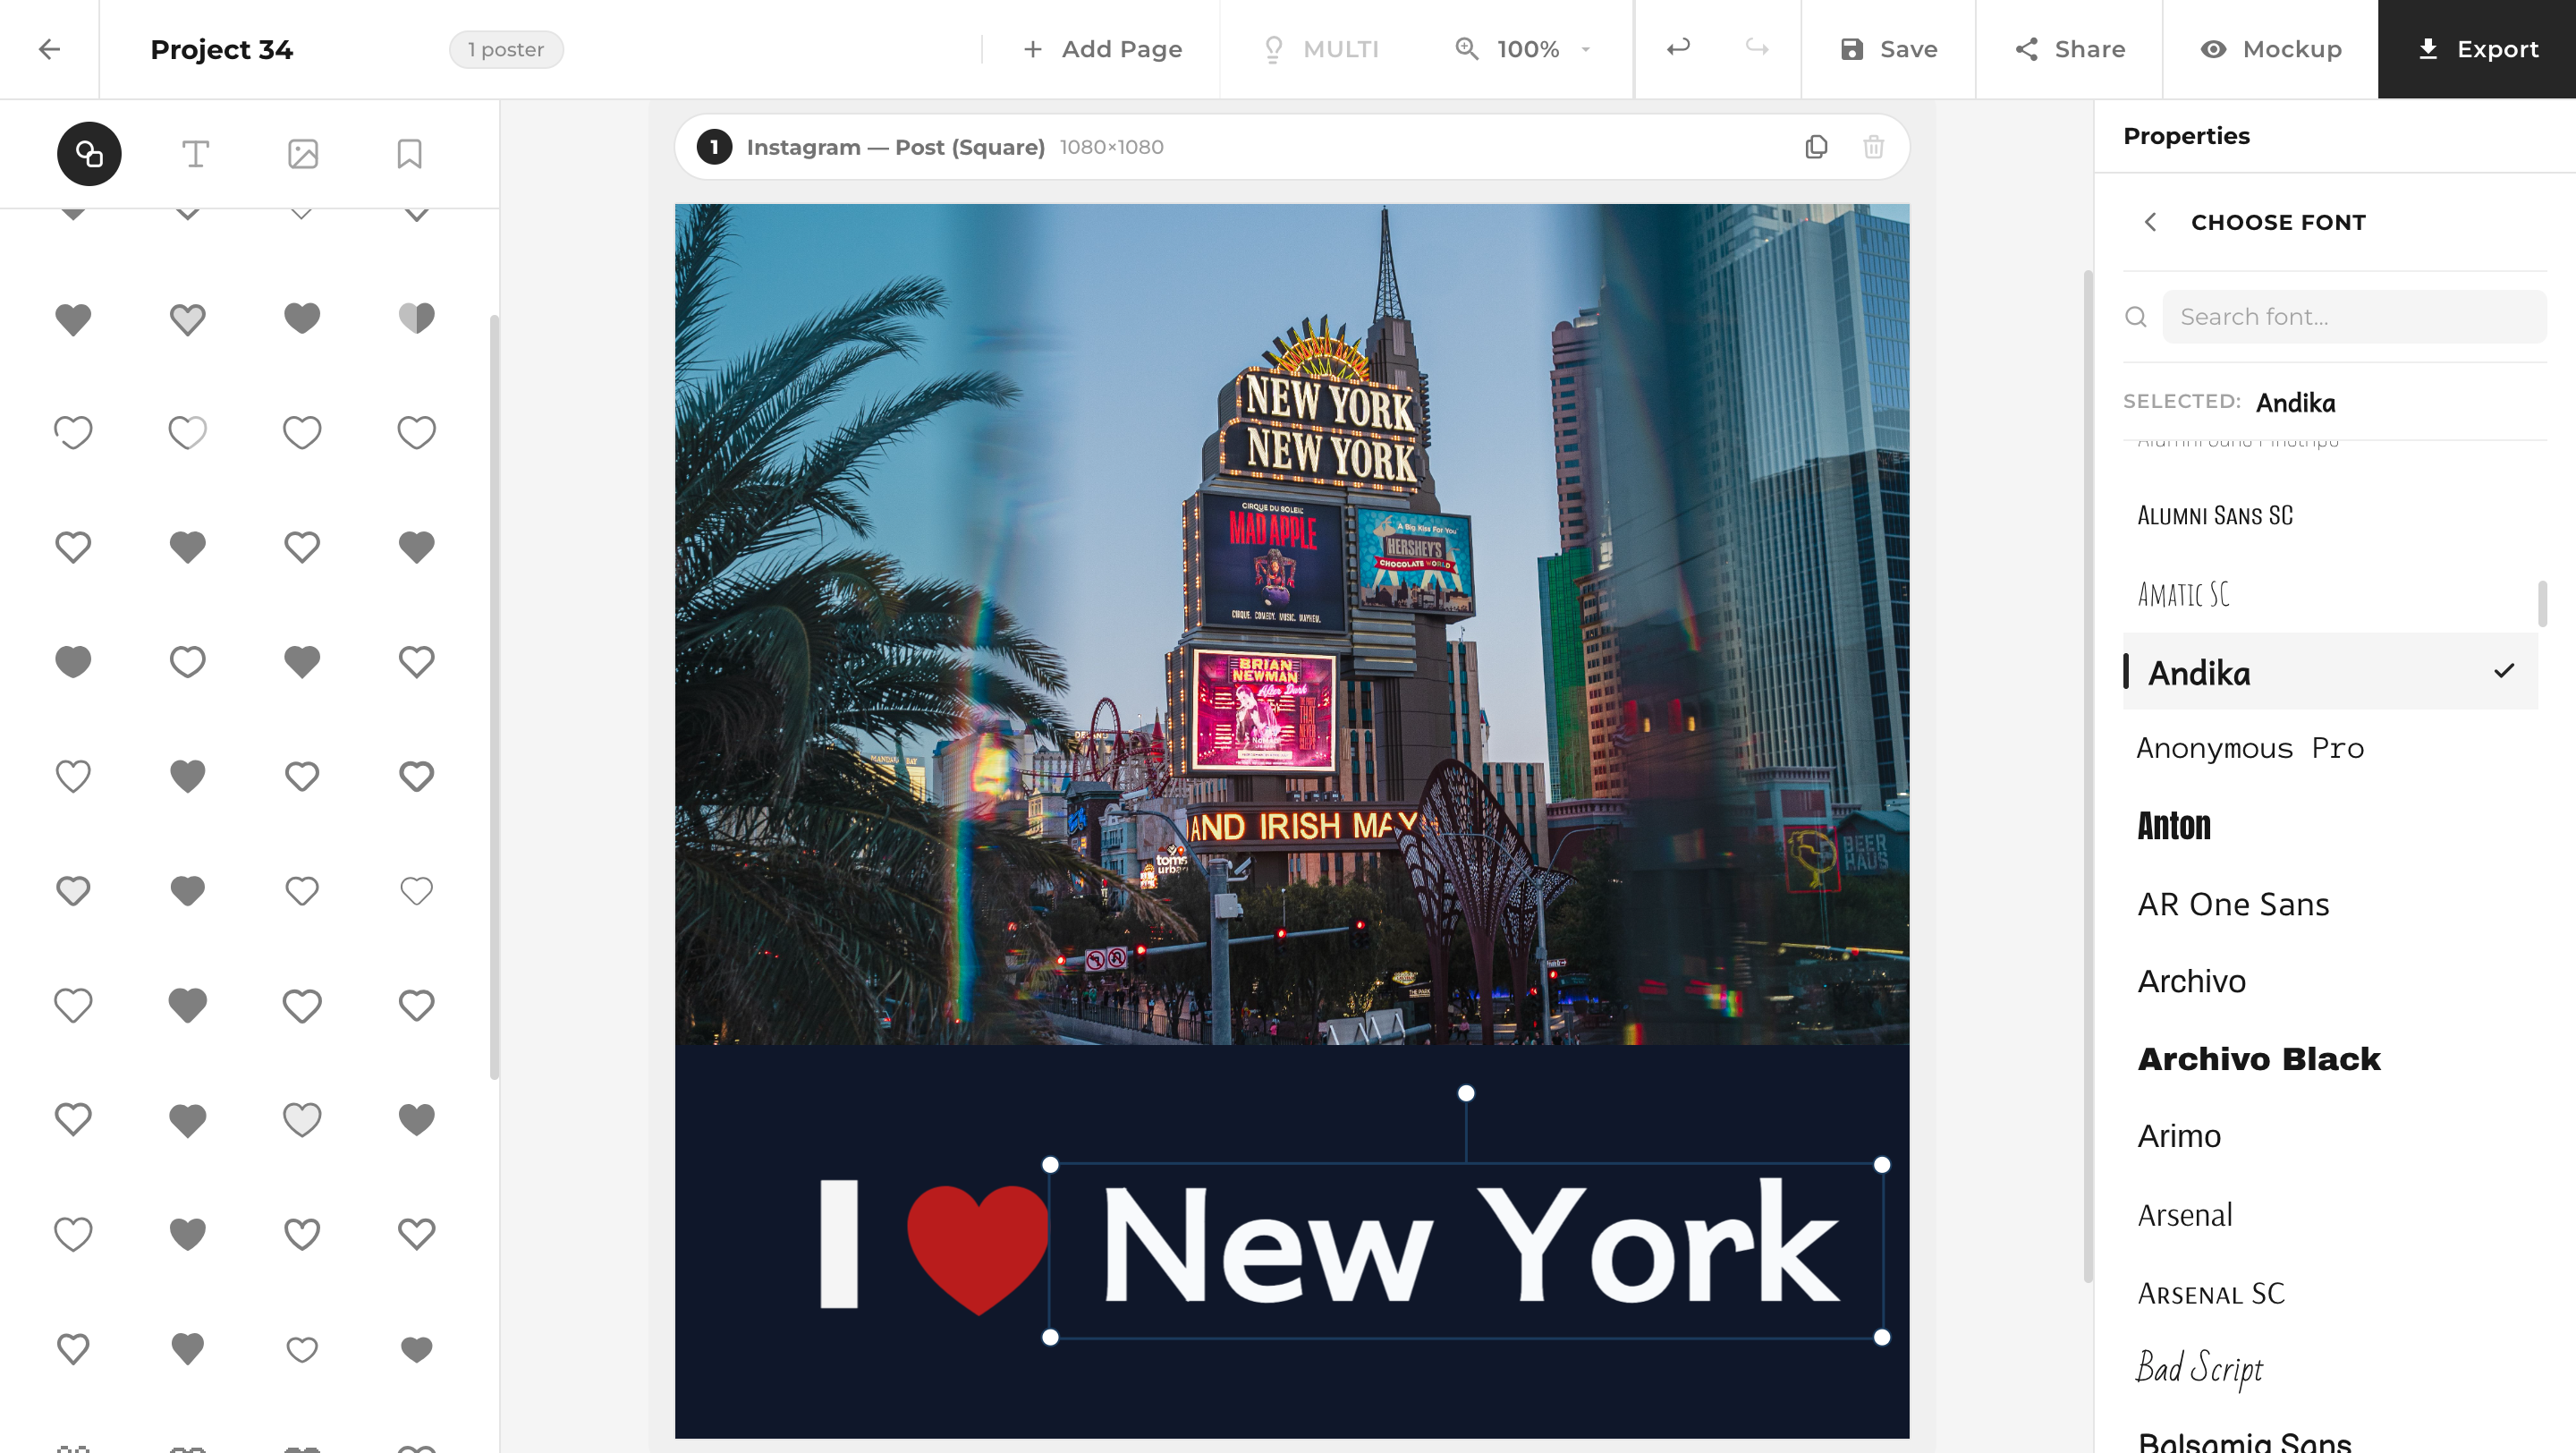This screenshot has height=1453, width=2576.
Task: Select the letter I text on canvas
Action: pyautogui.click(x=839, y=1245)
